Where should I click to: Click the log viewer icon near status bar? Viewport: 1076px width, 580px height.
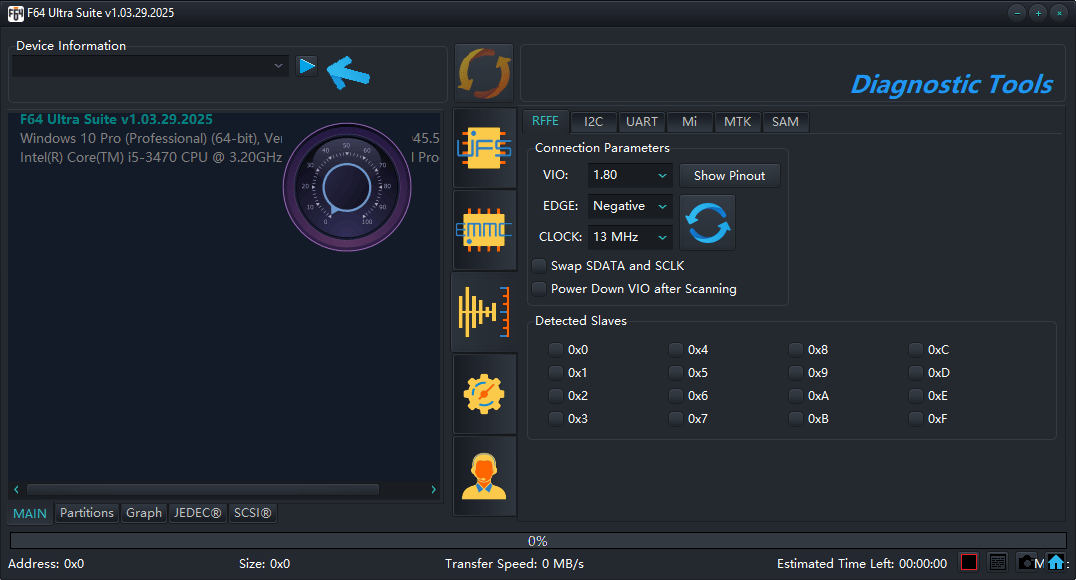click(997, 562)
